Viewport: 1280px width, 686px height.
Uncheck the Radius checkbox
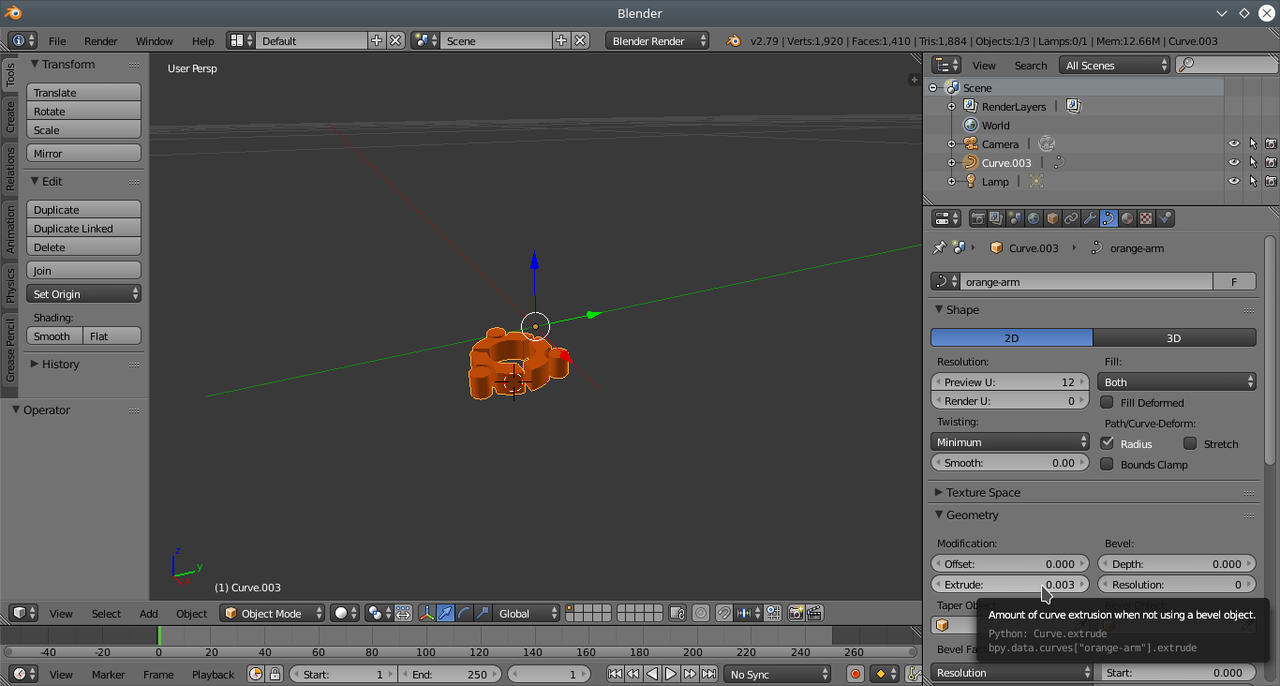click(1107, 443)
